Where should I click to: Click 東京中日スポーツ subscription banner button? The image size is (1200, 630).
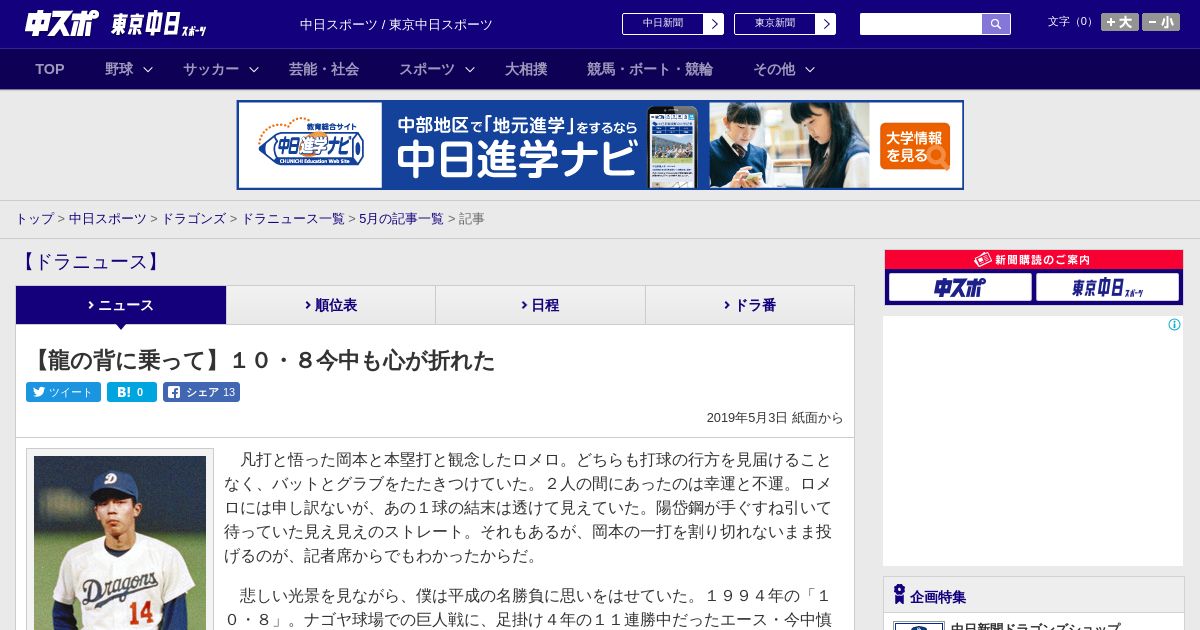click(1107, 287)
